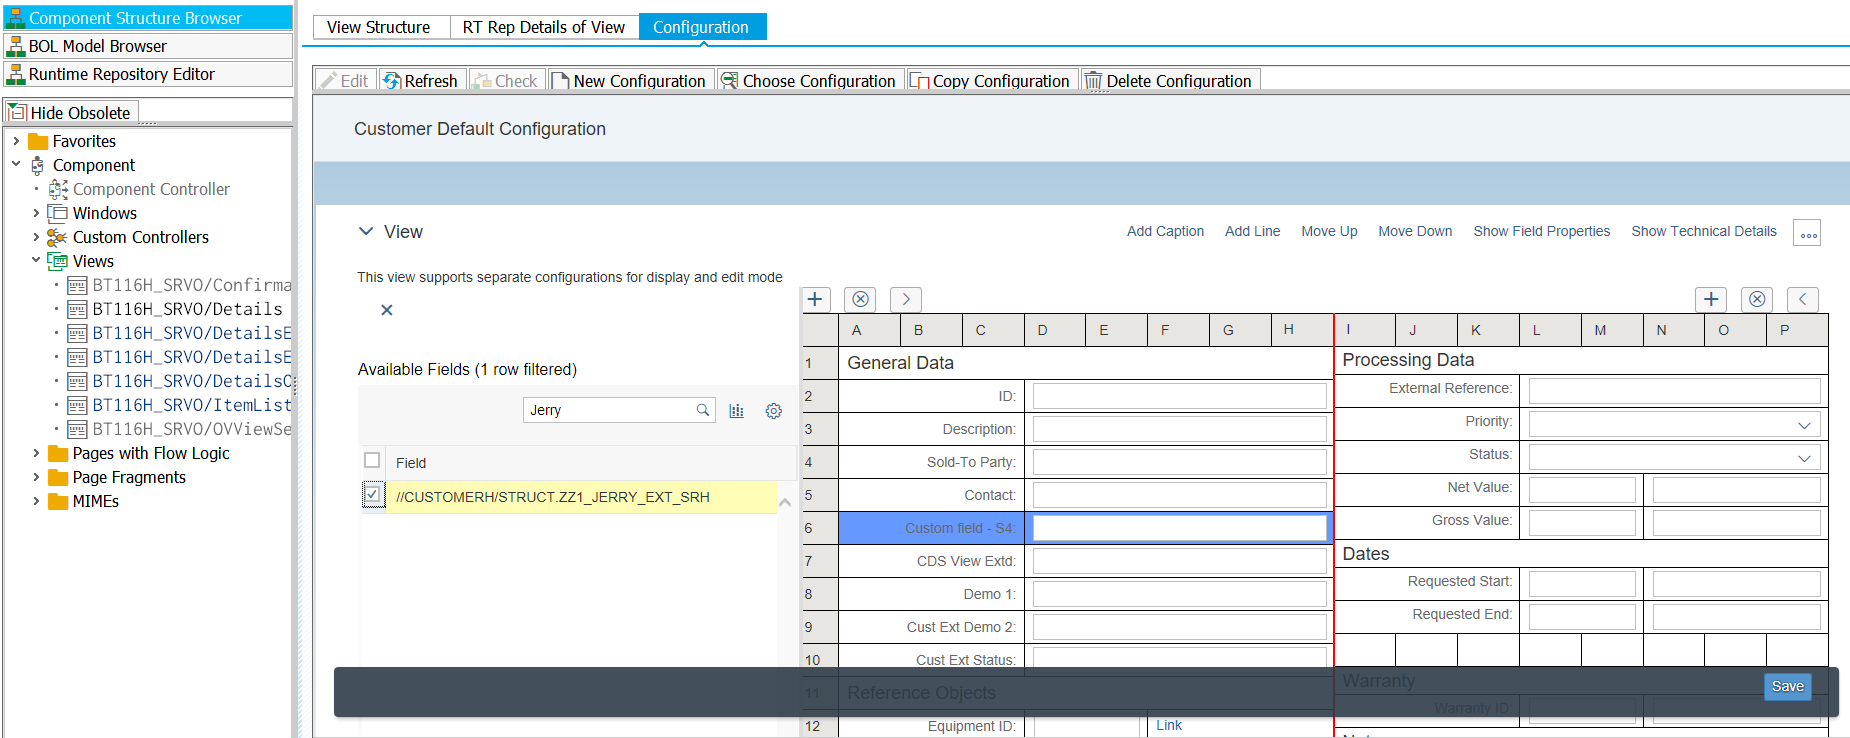Screen dimensions: 1850x738
Task: Click the column chart icon beside the search
Action: tap(737, 411)
